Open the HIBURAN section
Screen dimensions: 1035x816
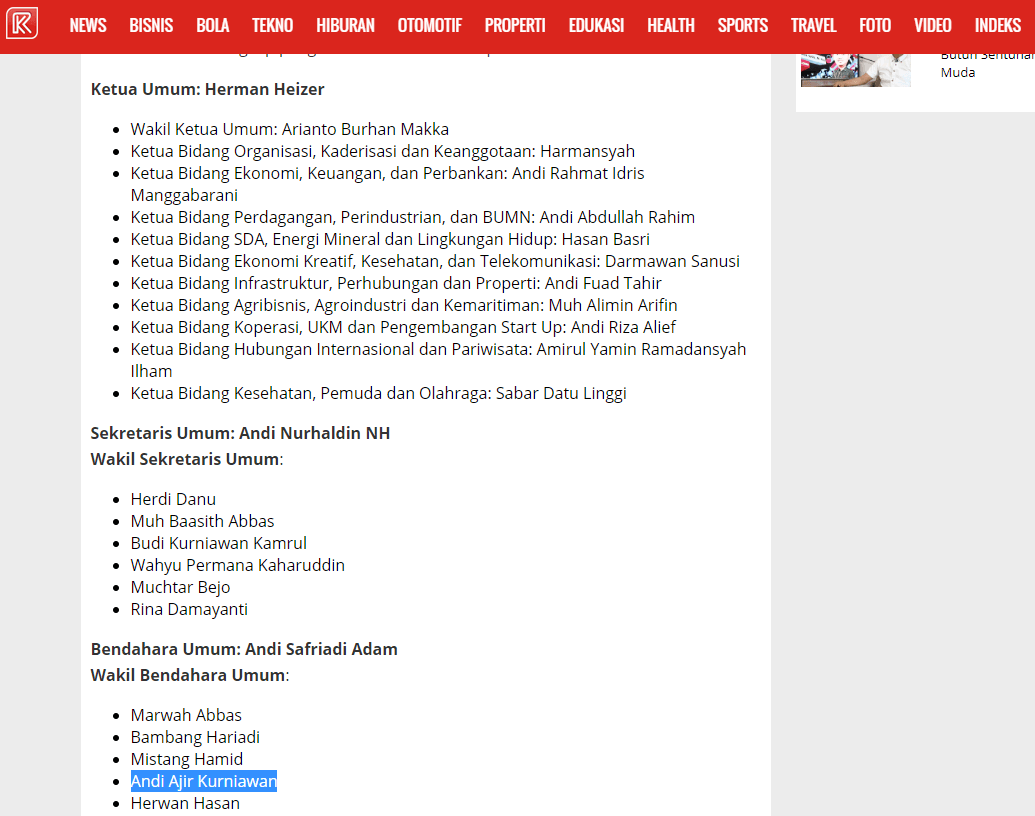pos(345,25)
